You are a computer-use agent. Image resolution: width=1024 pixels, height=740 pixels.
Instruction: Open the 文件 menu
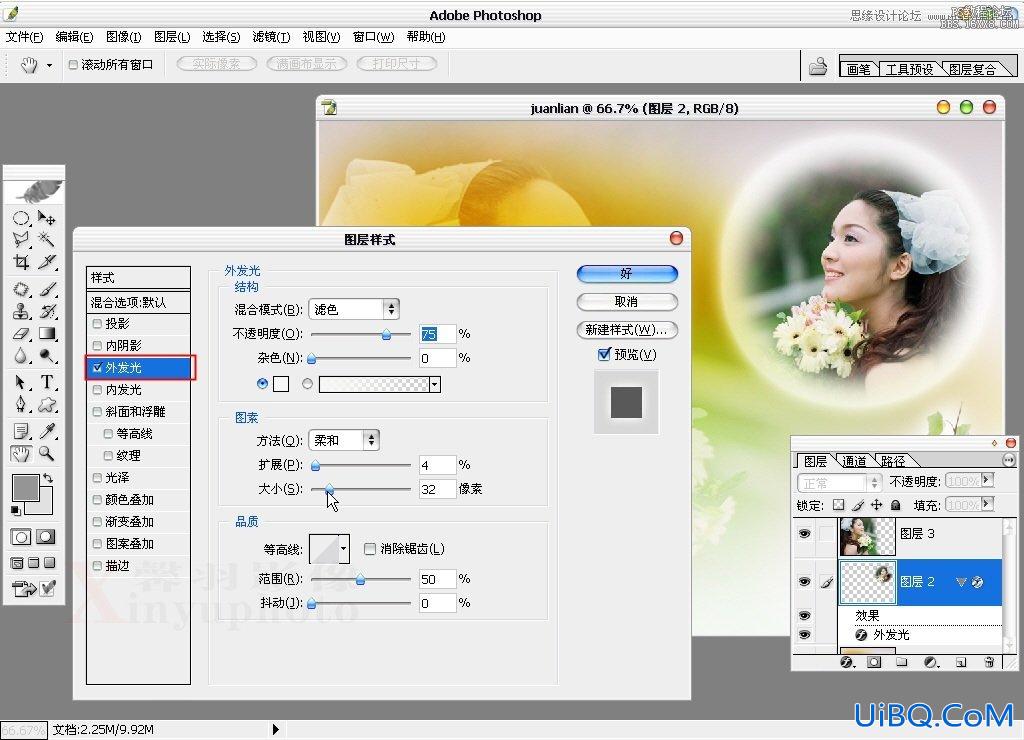pyautogui.click(x=25, y=37)
